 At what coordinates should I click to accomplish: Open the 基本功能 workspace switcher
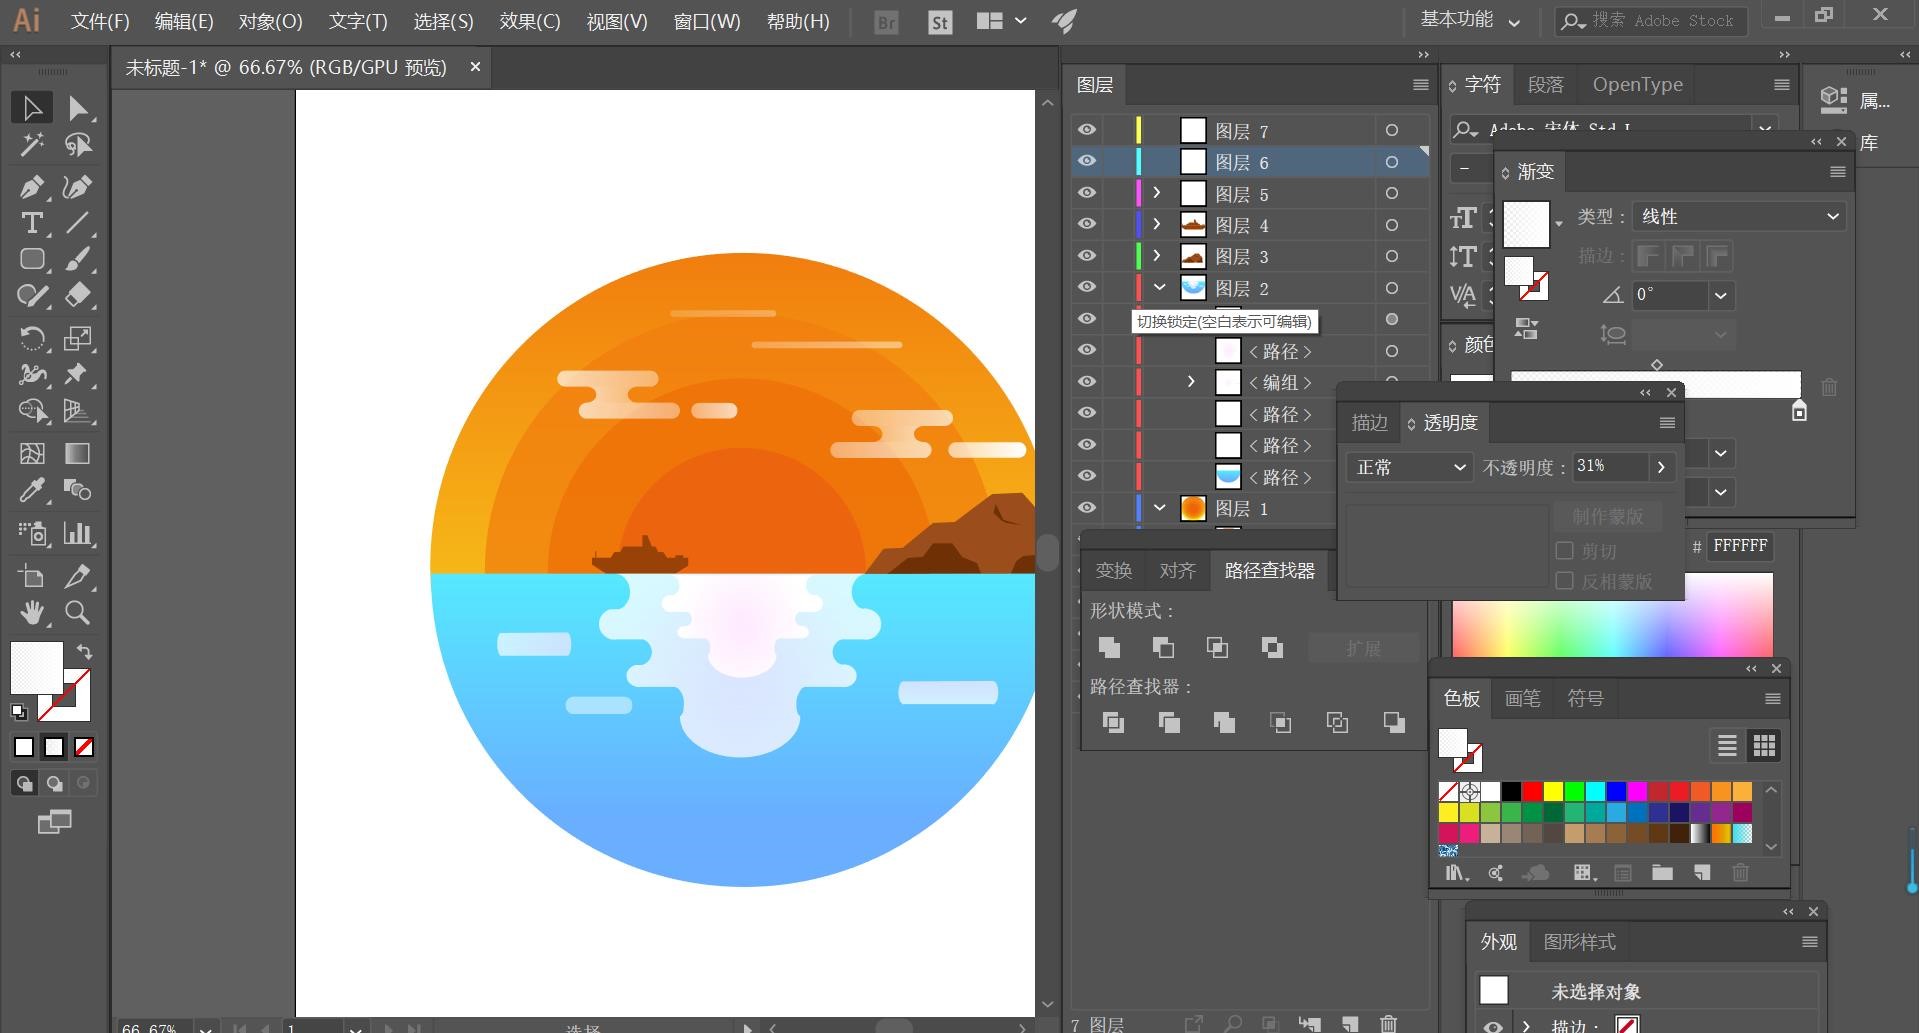tap(1470, 20)
